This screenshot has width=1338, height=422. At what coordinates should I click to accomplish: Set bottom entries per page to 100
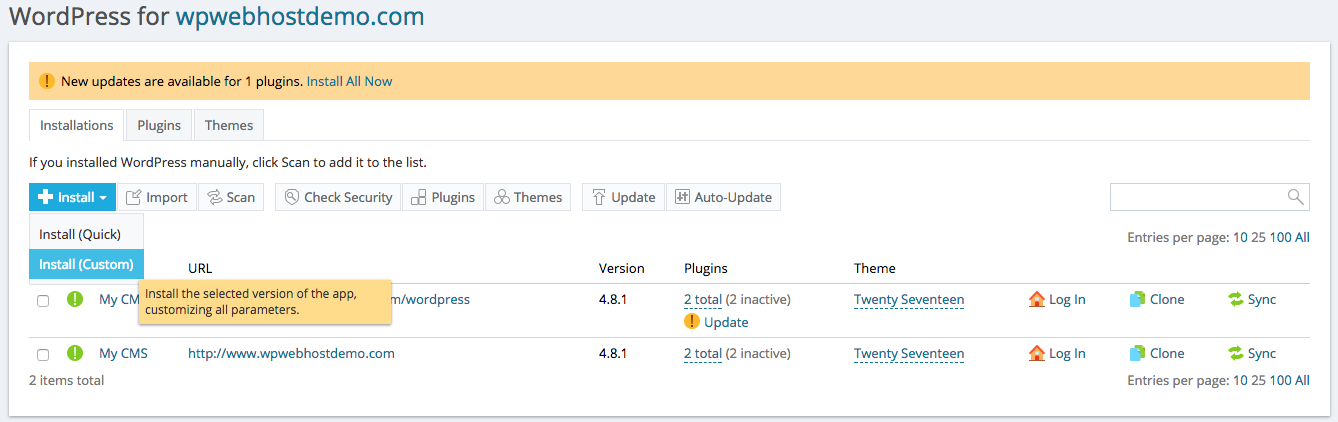[1281, 380]
